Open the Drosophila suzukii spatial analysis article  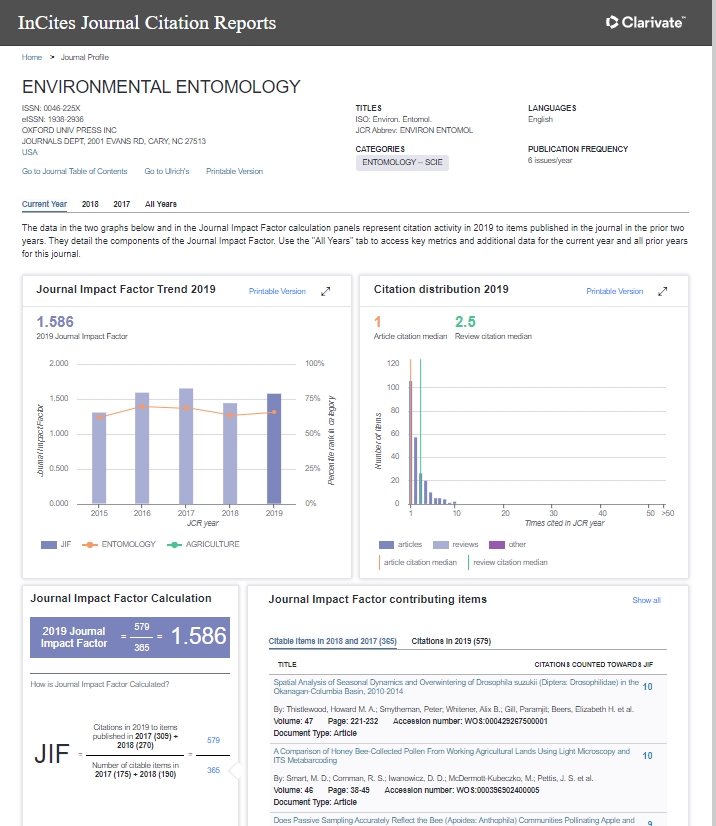(456, 686)
